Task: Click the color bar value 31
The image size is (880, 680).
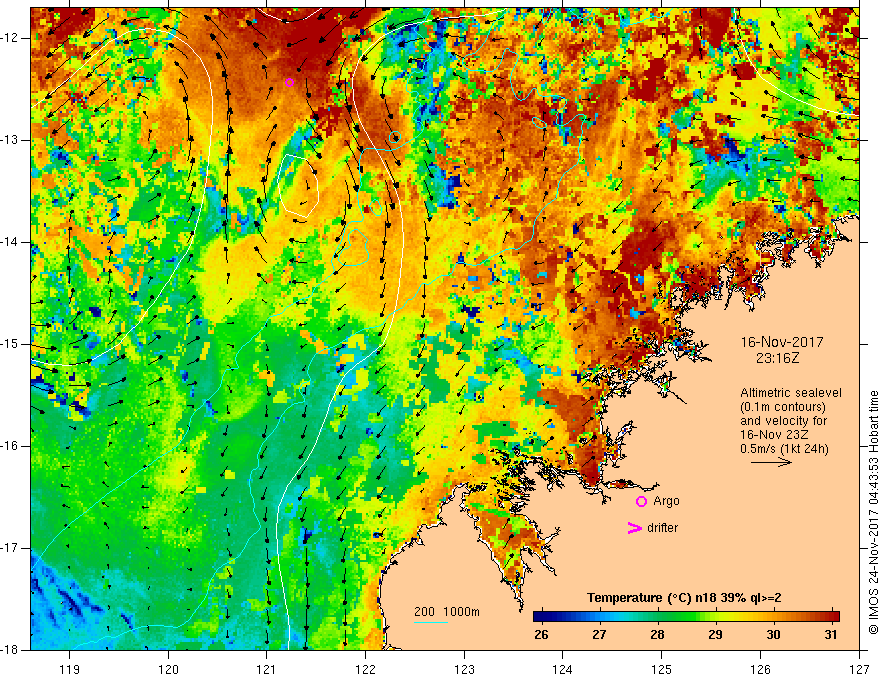Action: click(831, 635)
